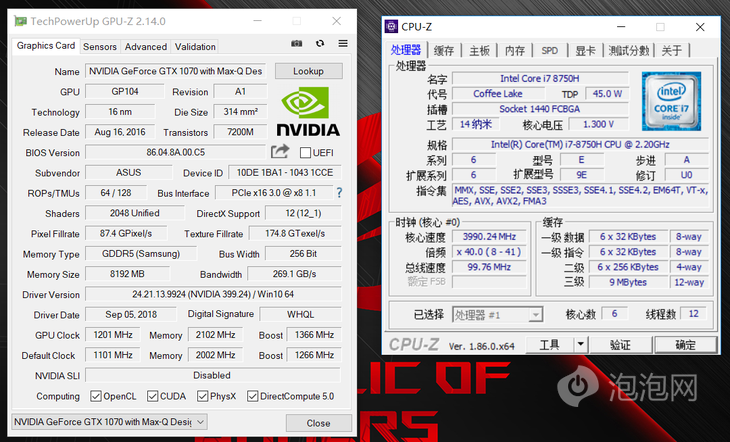Click the Lookup button
730x442 pixels.
(308, 71)
